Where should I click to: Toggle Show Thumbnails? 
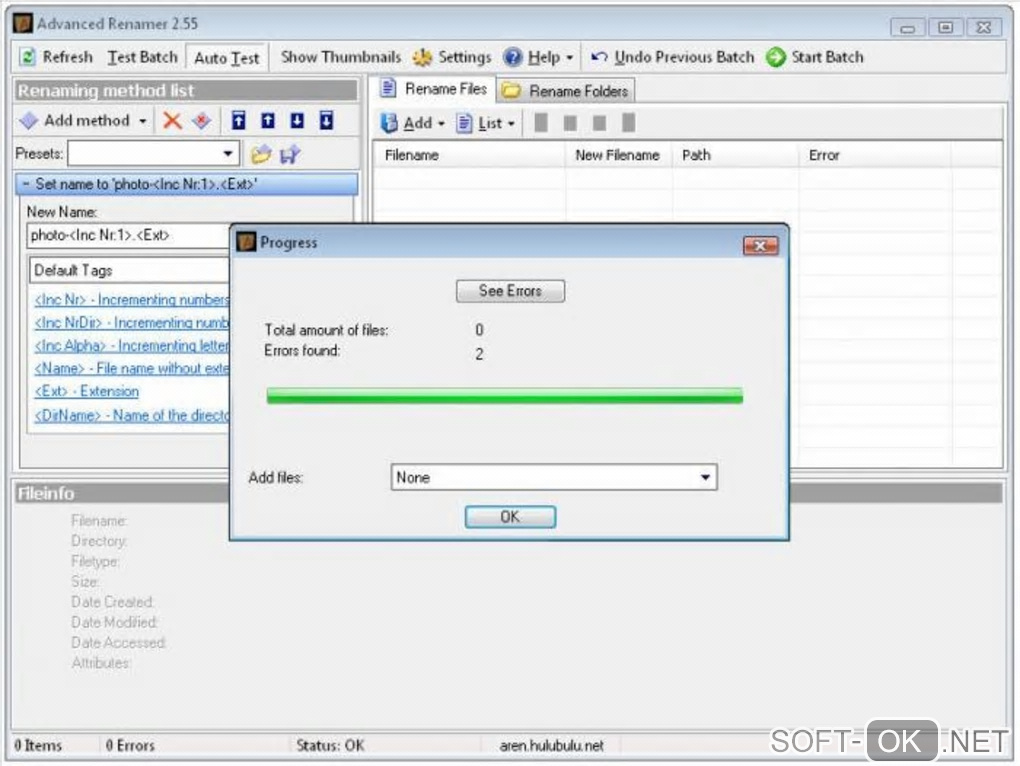pos(341,57)
